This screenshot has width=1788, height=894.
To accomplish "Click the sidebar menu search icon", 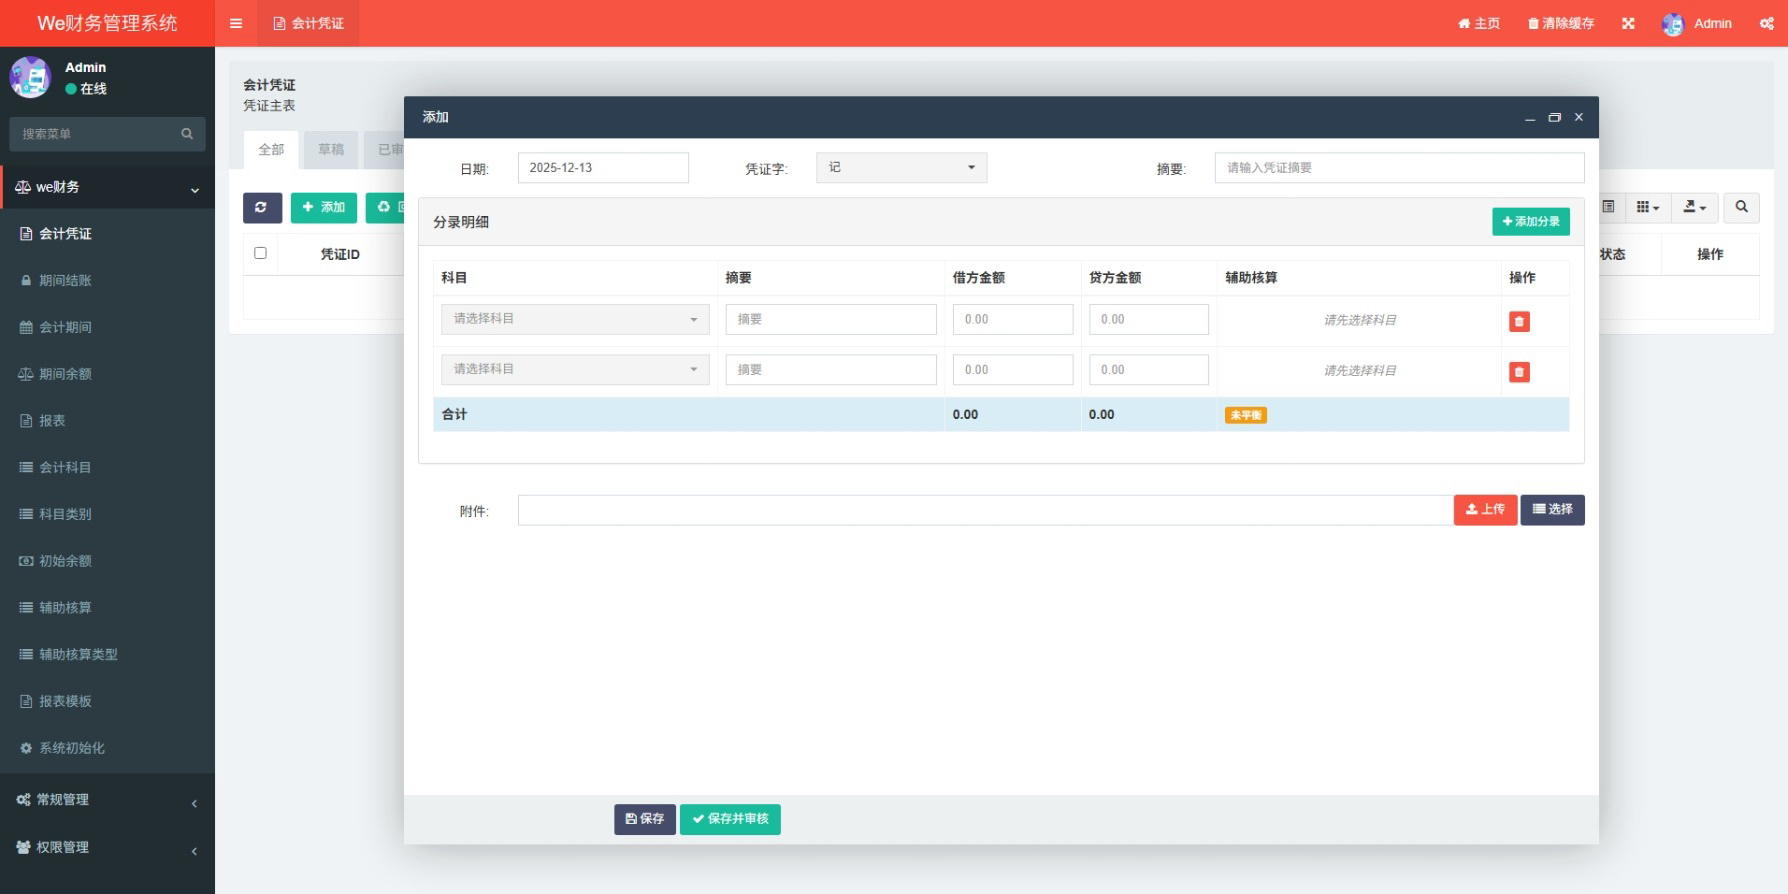I will pos(187,134).
